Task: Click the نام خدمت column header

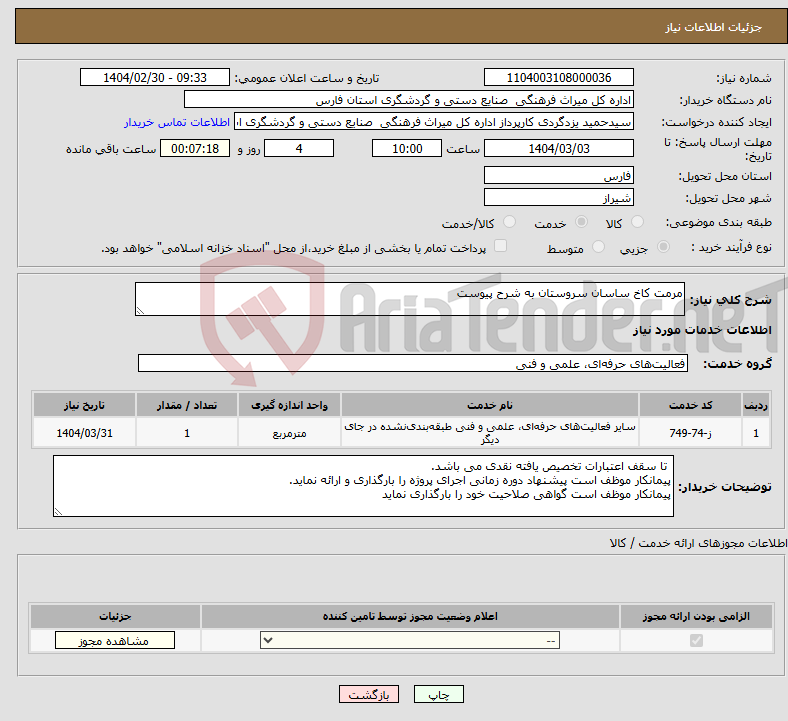Action: (489, 405)
